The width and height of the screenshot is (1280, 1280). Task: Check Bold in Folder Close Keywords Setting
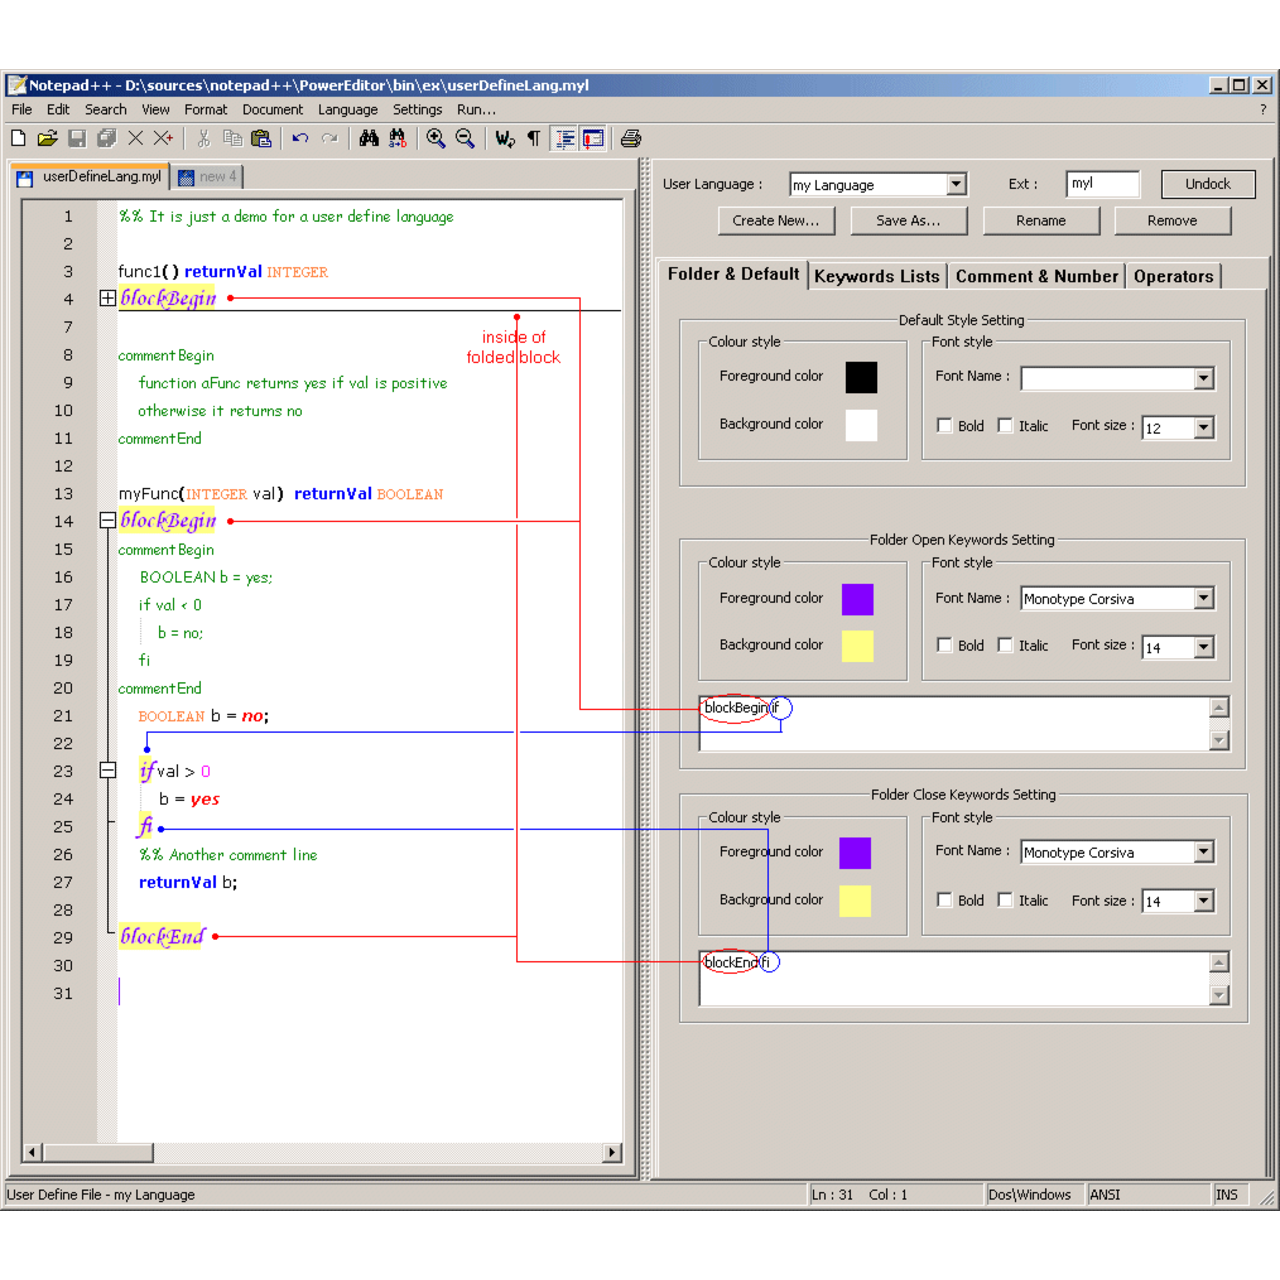[x=945, y=900]
